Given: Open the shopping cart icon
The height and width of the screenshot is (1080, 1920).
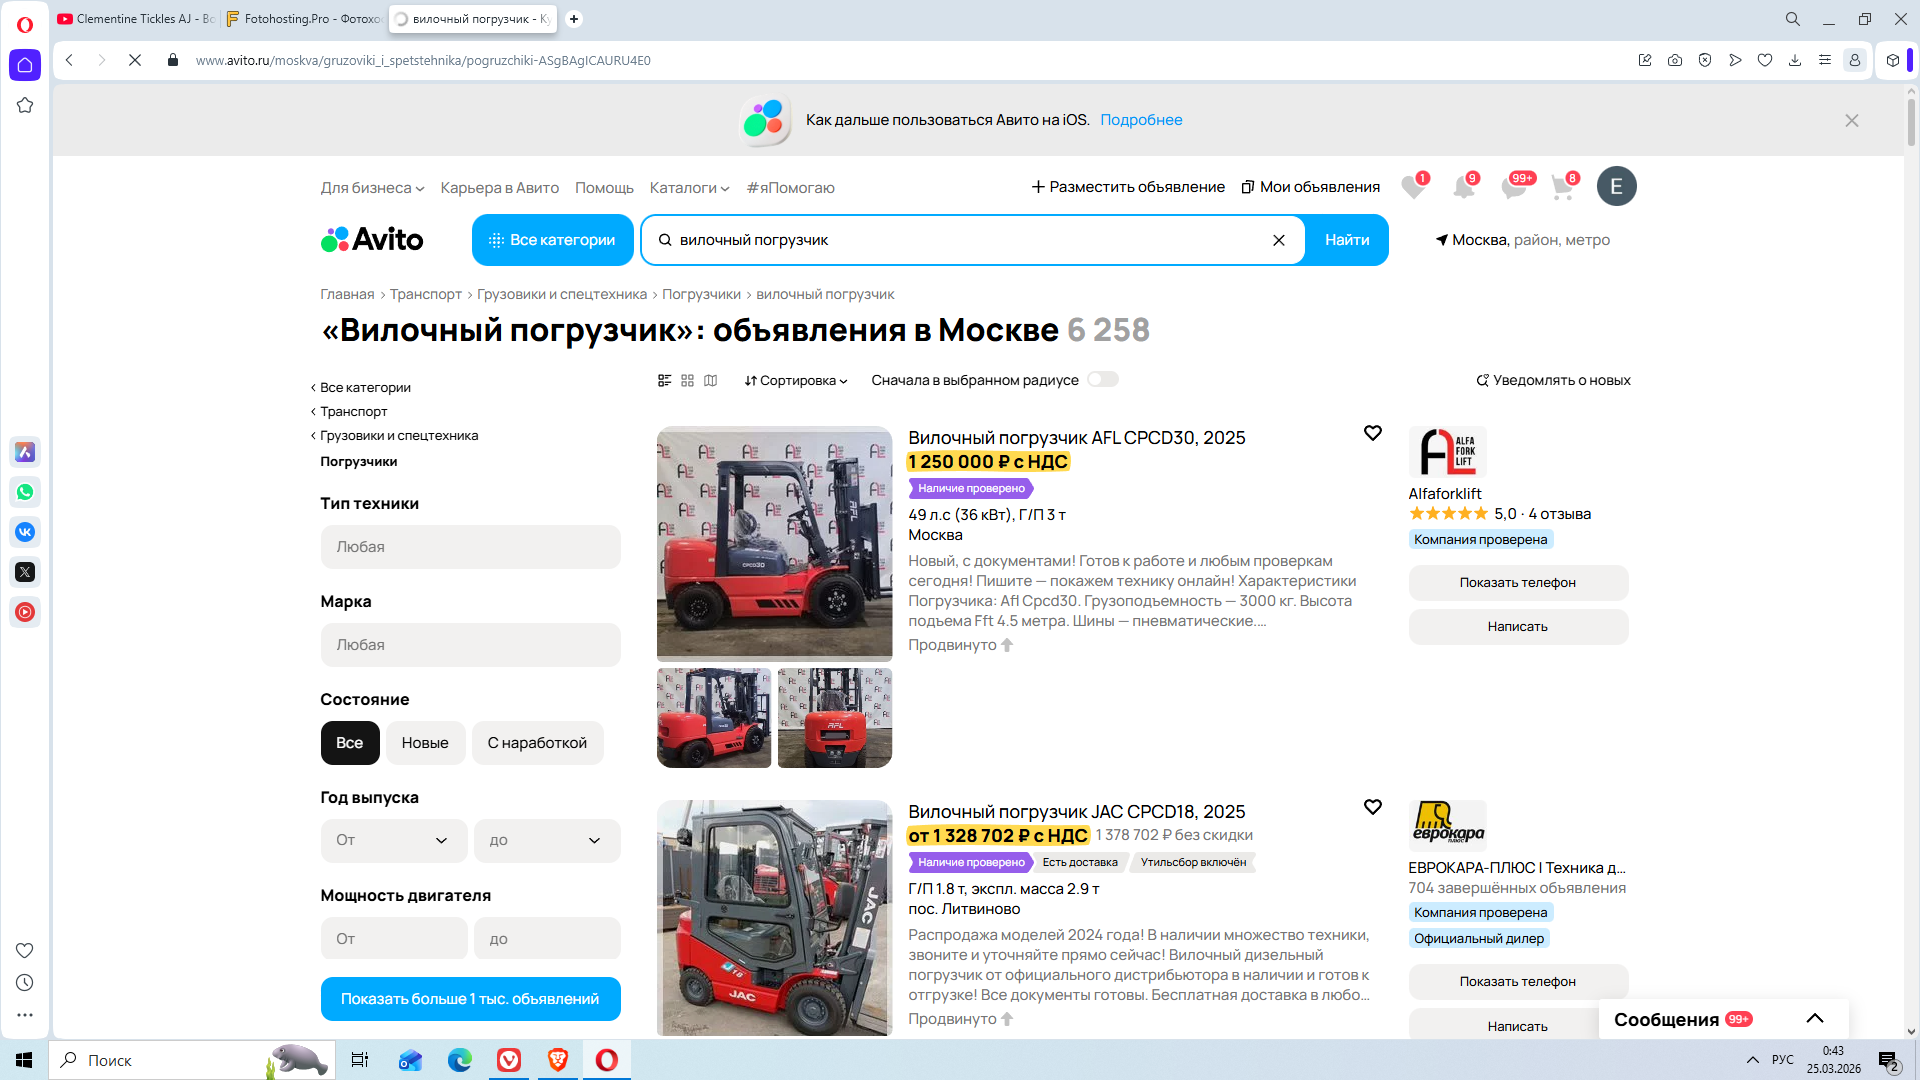Looking at the screenshot, I should pos(1561,187).
